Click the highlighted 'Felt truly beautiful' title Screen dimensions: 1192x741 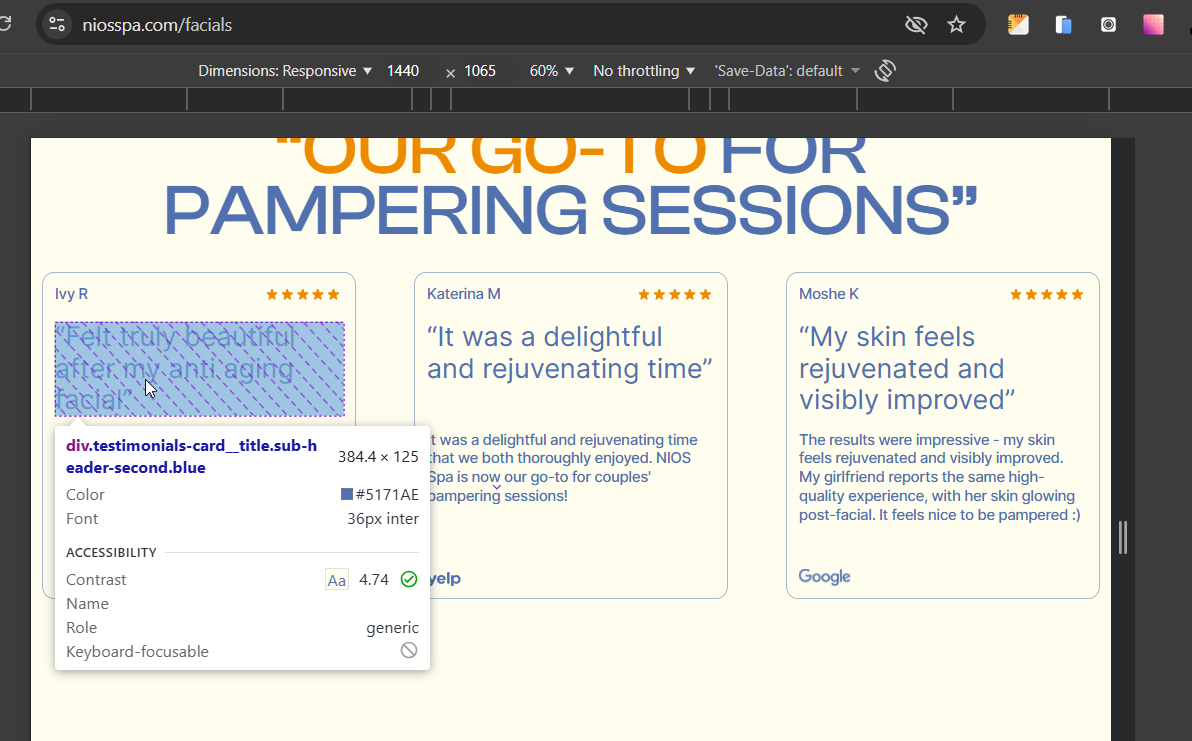pos(199,369)
